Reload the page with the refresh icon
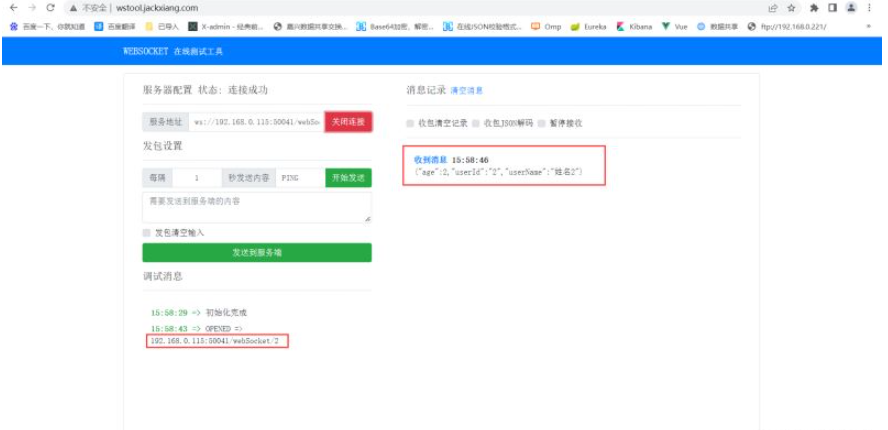The width and height of the screenshot is (888, 430). pyautogui.click(x=50, y=8)
